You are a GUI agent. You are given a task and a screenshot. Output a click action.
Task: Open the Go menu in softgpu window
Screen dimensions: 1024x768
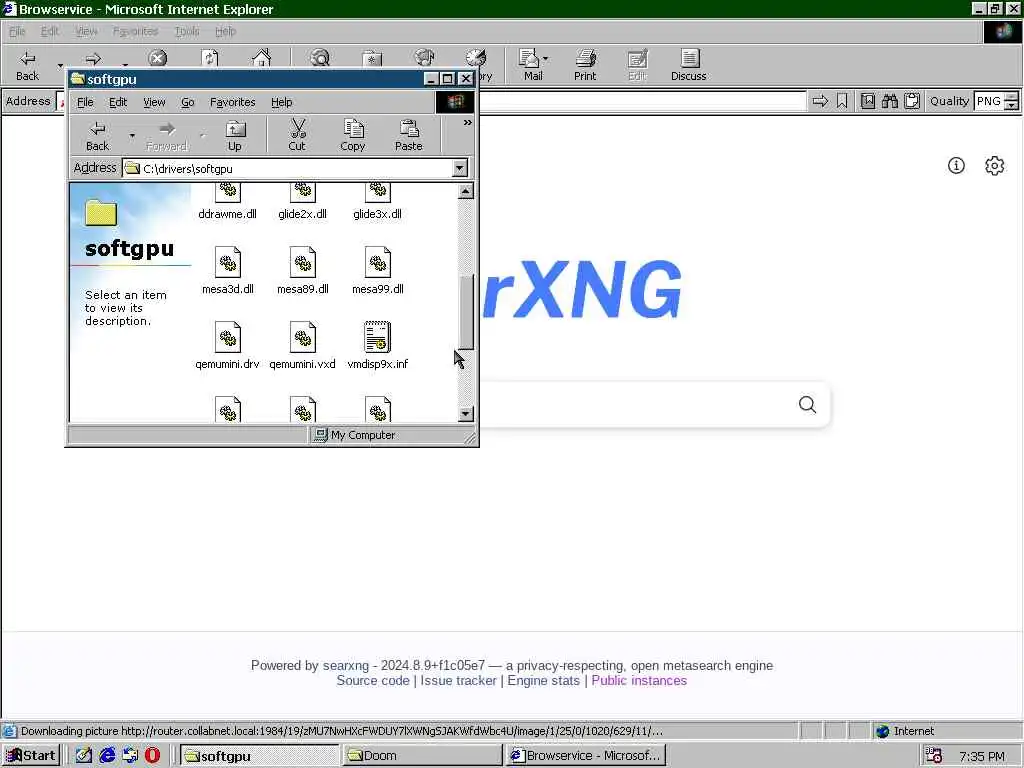[x=188, y=103]
